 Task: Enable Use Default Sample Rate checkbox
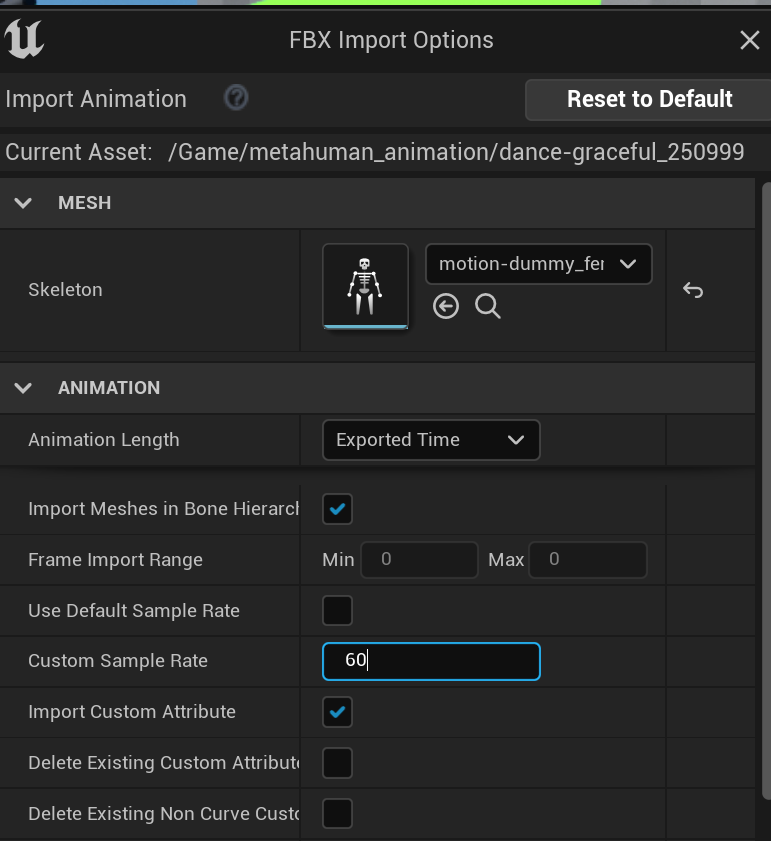pyautogui.click(x=338, y=610)
